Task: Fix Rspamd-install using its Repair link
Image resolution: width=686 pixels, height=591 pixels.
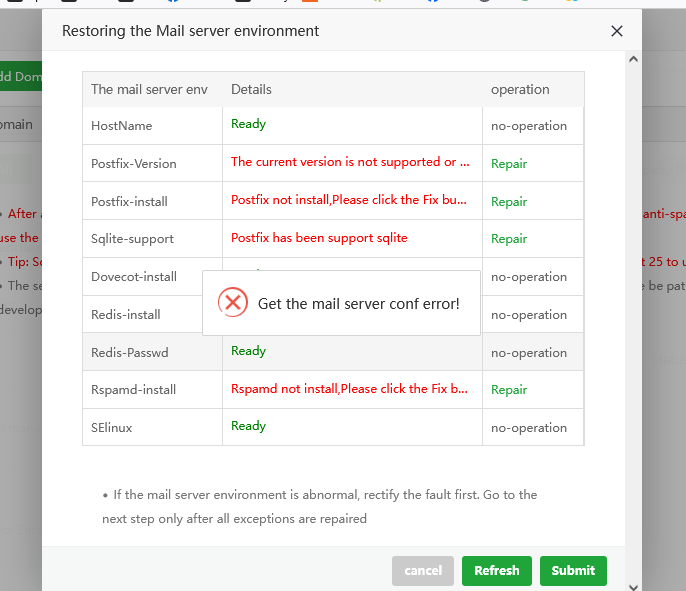Action: click(508, 390)
